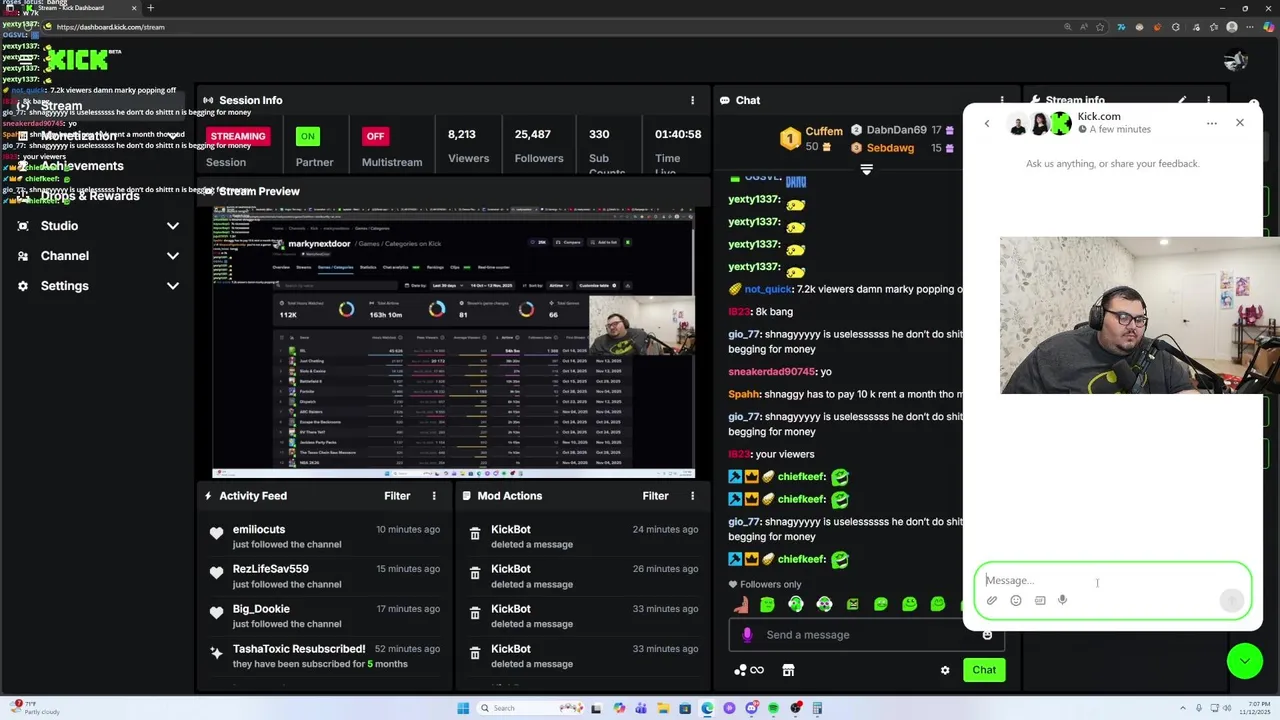1280x720 pixels.
Task: Open the user profile avatar in dashboard header
Action: (1235, 60)
